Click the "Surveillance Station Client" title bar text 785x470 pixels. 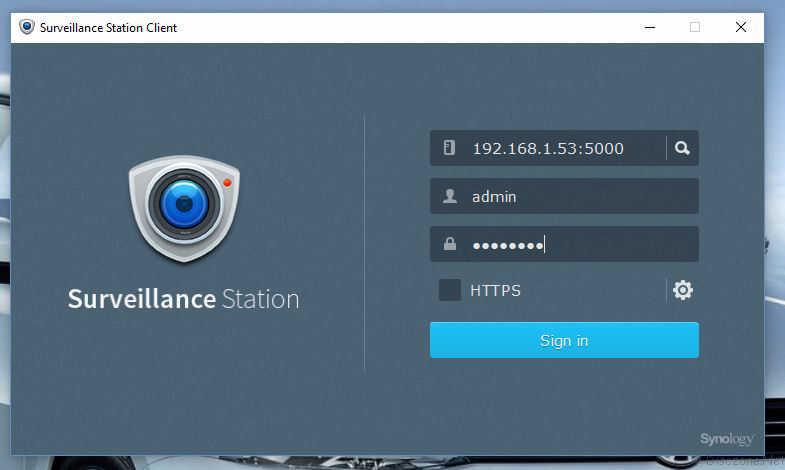108,28
